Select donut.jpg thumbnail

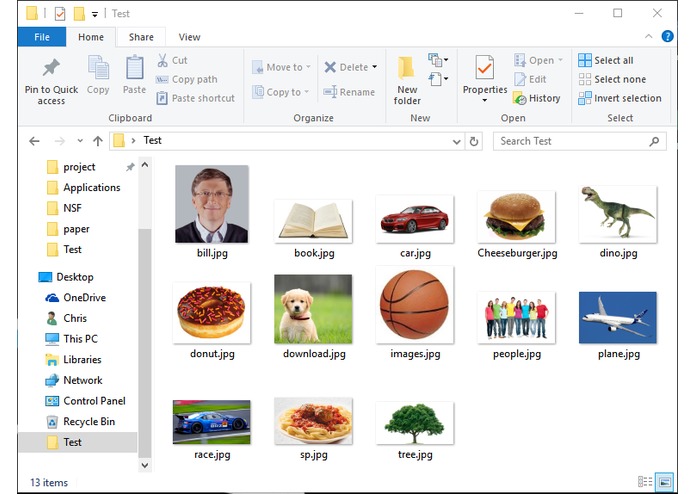211,313
